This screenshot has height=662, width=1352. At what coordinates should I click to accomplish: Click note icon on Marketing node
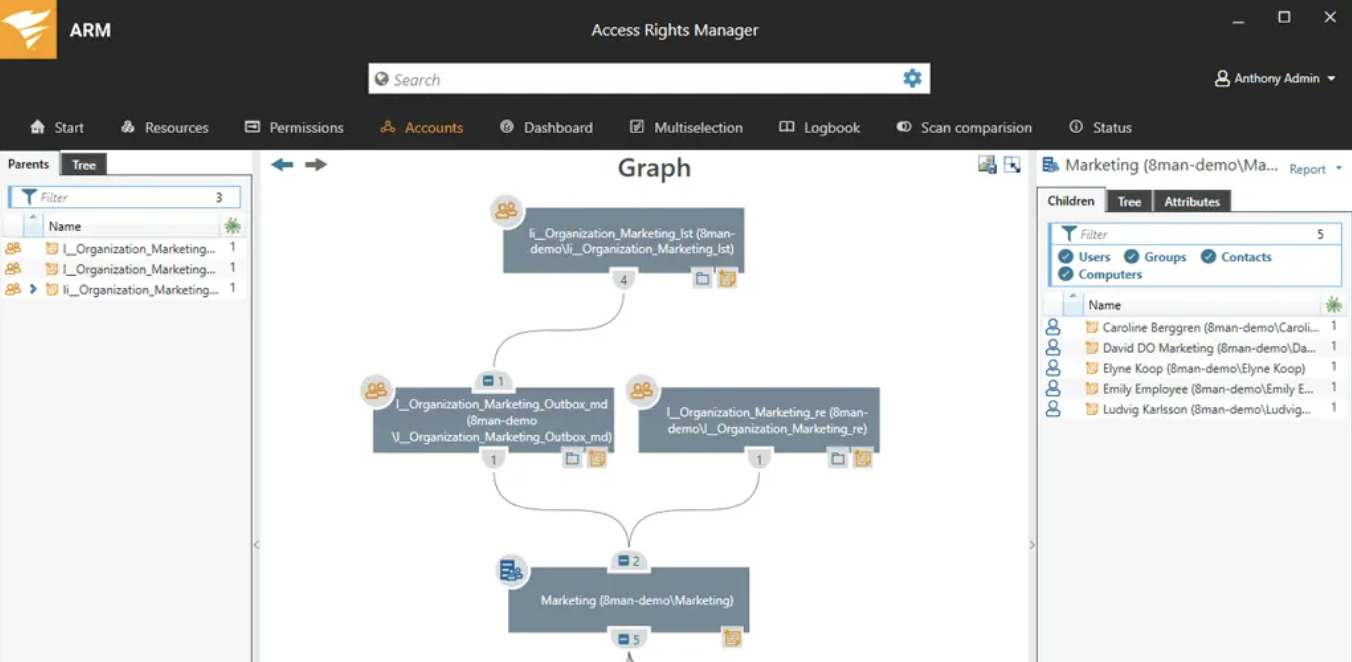pos(732,638)
